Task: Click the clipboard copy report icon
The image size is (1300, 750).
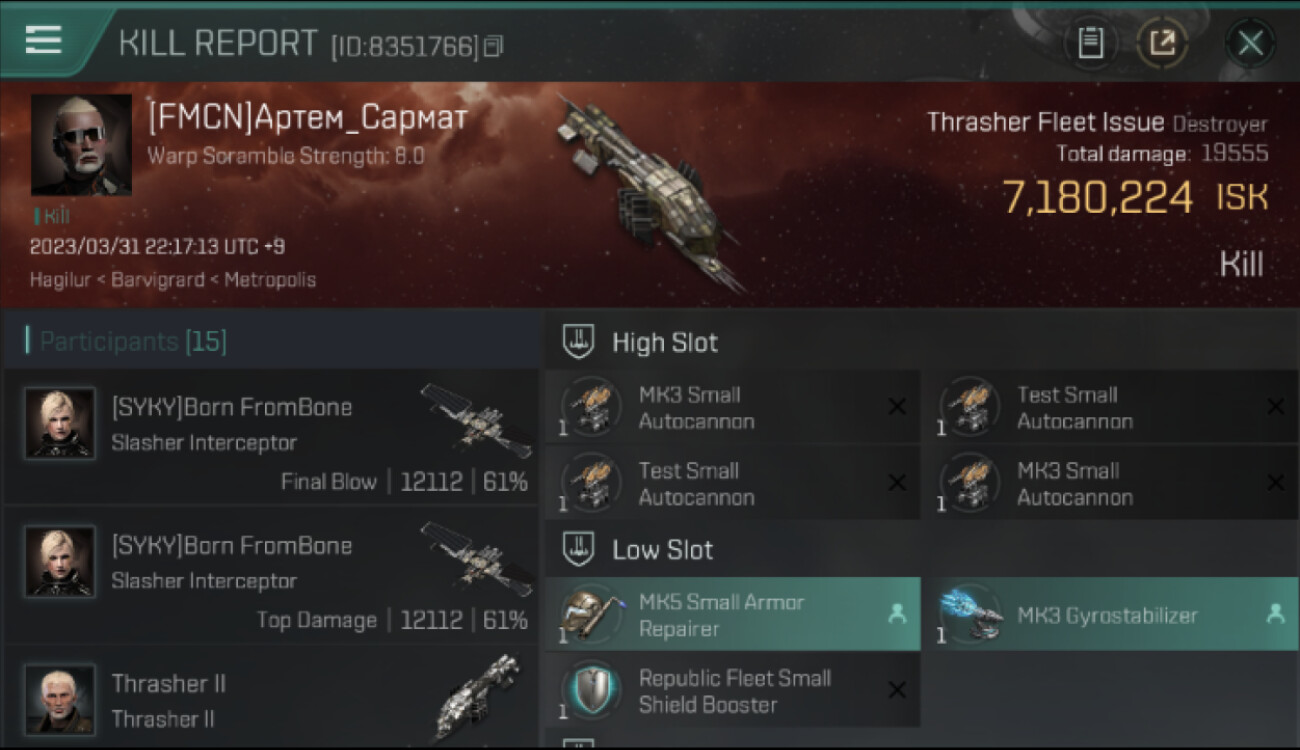Action: pyautogui.click(x=1090, y=42)
